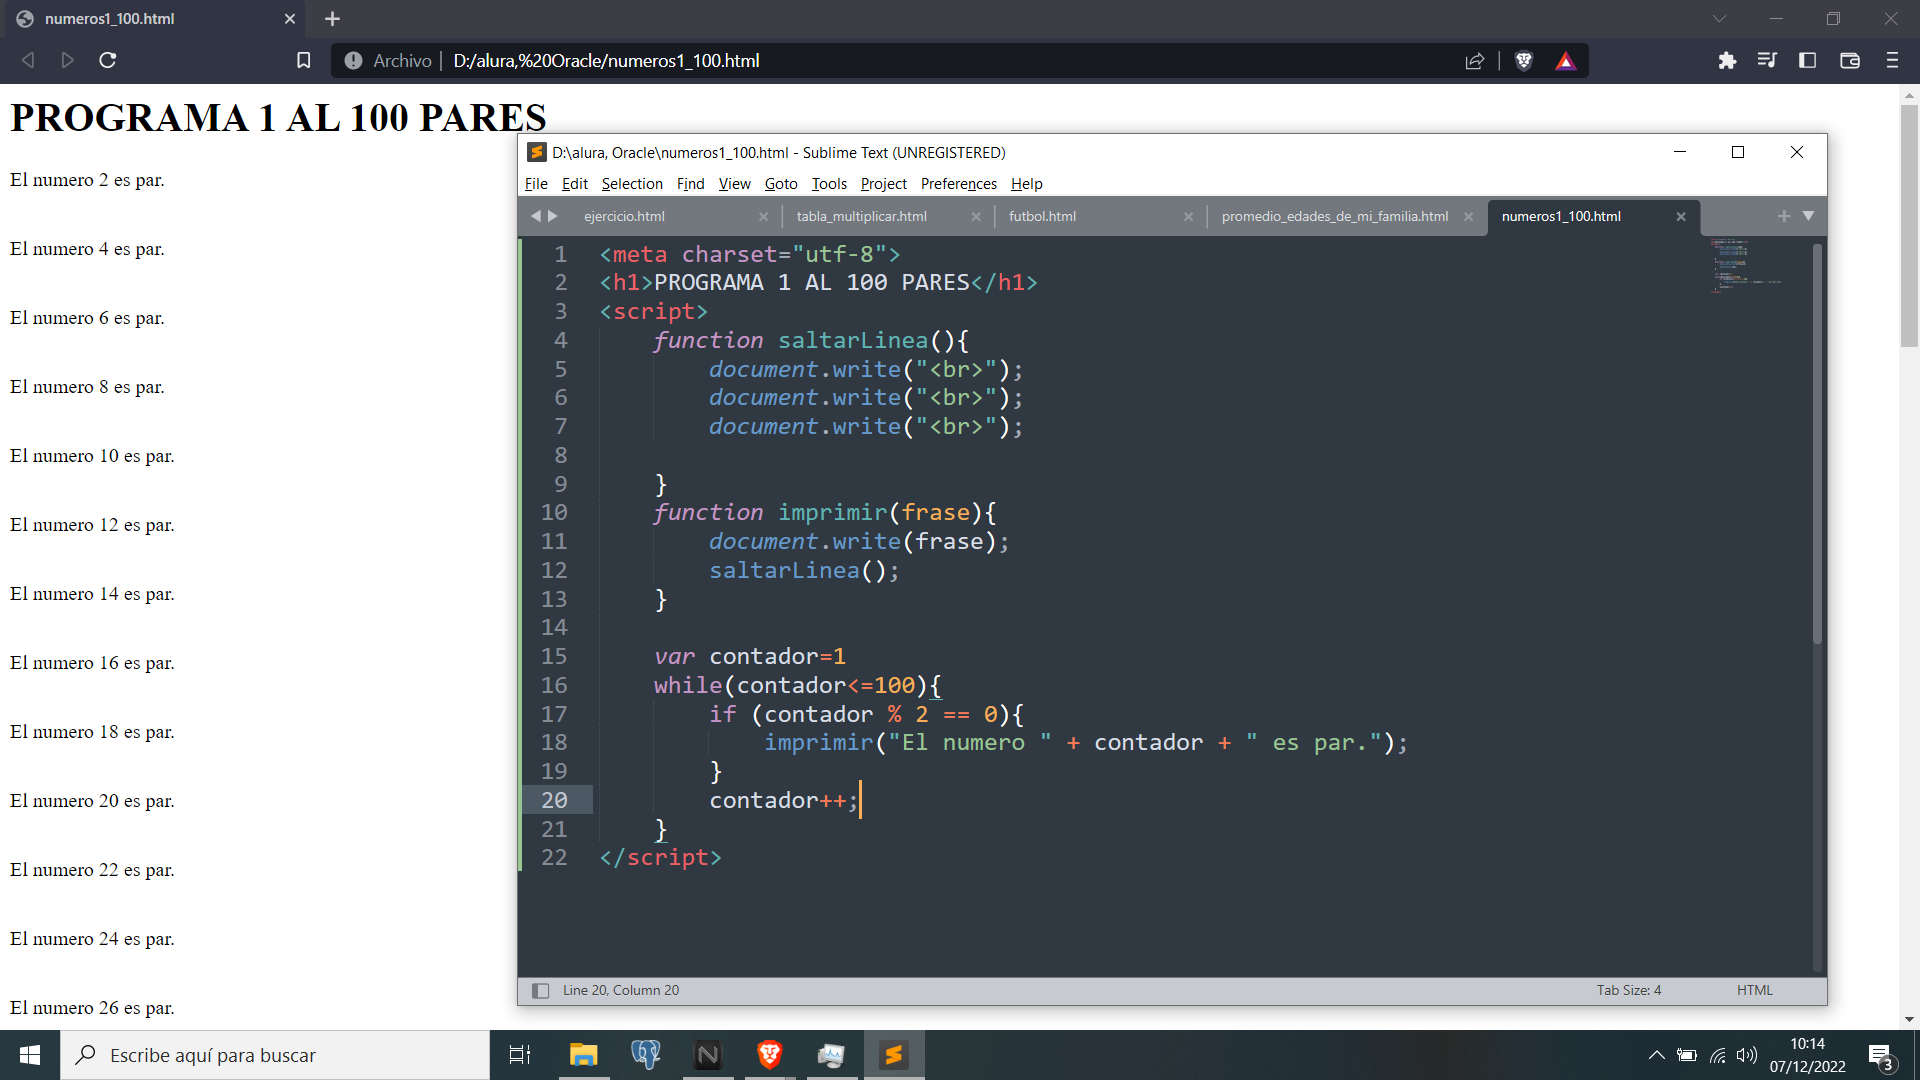Click 'contador++;' on line 20
1920x1080 pixels.
pyautogui.click(x=784, y=801)
